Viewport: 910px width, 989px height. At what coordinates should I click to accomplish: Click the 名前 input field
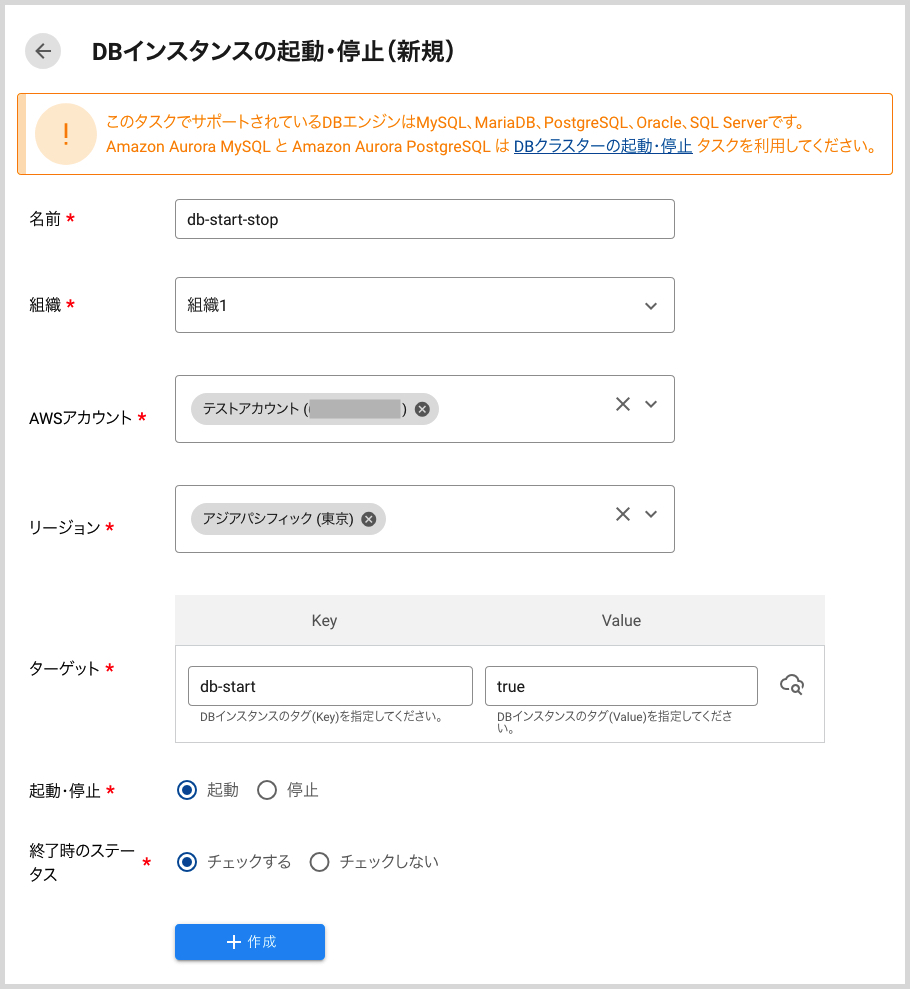tap(424, 219)
